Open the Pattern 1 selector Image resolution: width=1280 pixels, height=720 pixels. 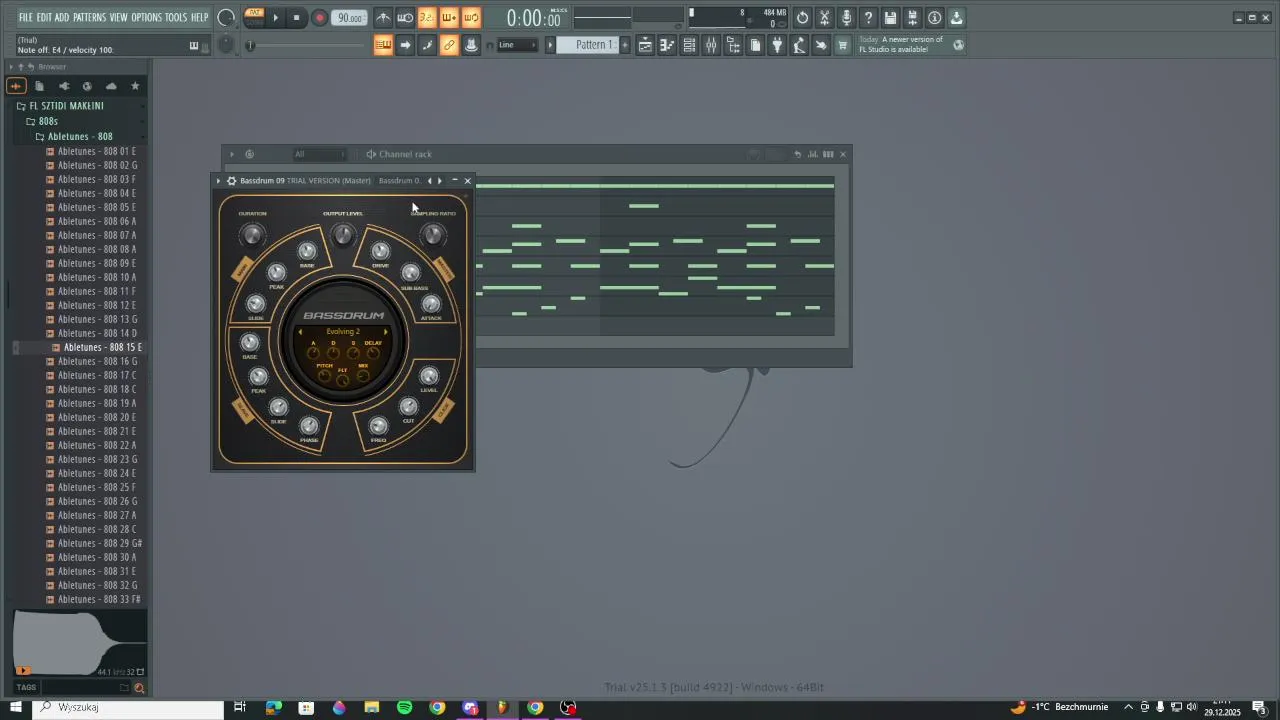(x=588, y=45)
